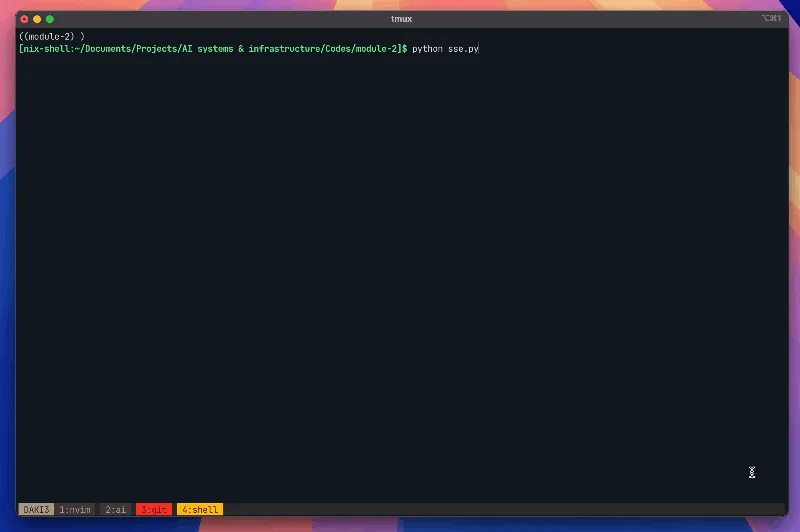This screenshot has width=800, height=532.
Task: Click the tmux window title text
Action: tap(400, 19)
